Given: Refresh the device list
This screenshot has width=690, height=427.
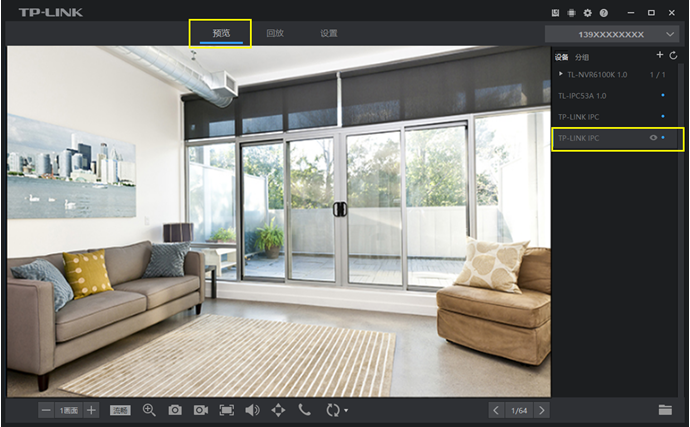Looking at the screenshot, I should coord(674,56).
